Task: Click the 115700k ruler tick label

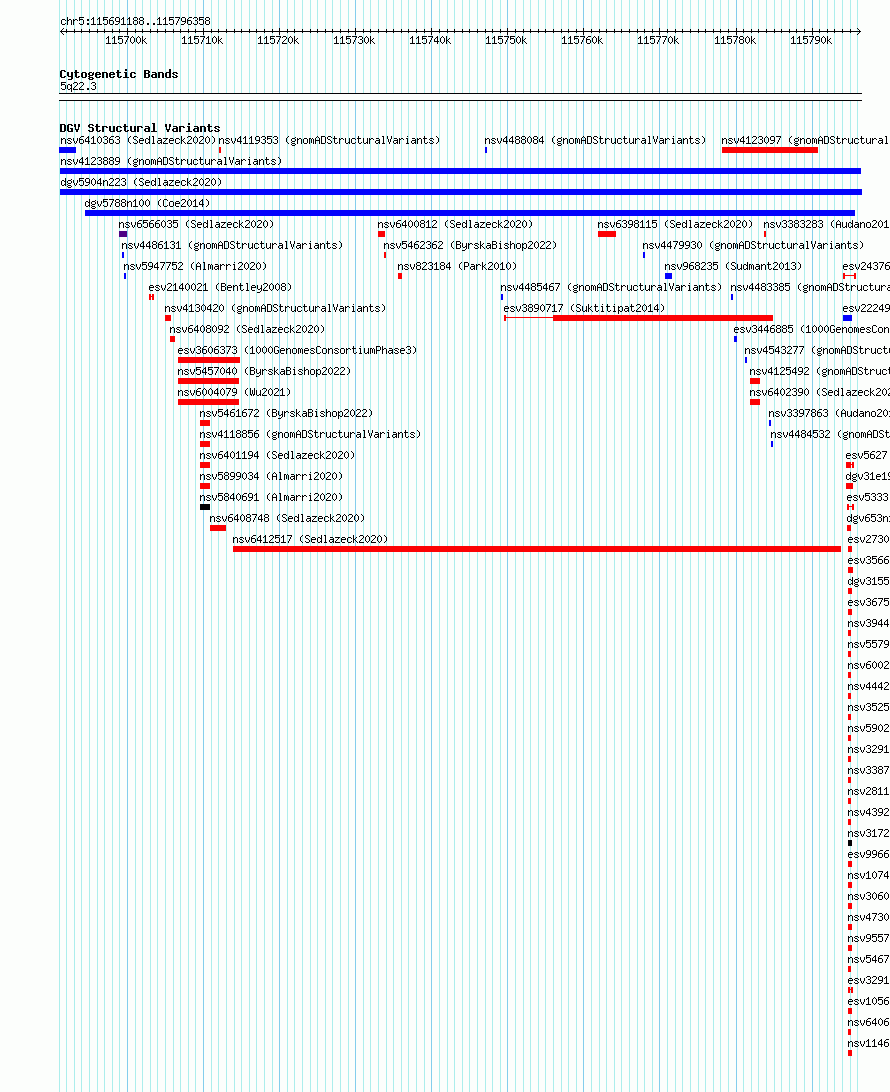Action: click(126, 40)
